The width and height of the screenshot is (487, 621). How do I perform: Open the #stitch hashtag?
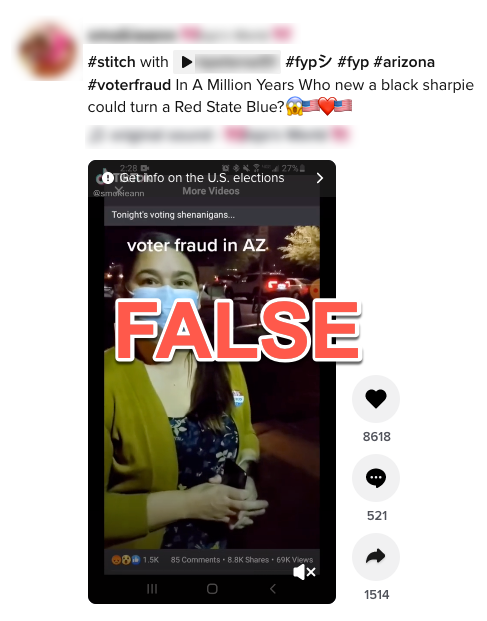(112, 62)
